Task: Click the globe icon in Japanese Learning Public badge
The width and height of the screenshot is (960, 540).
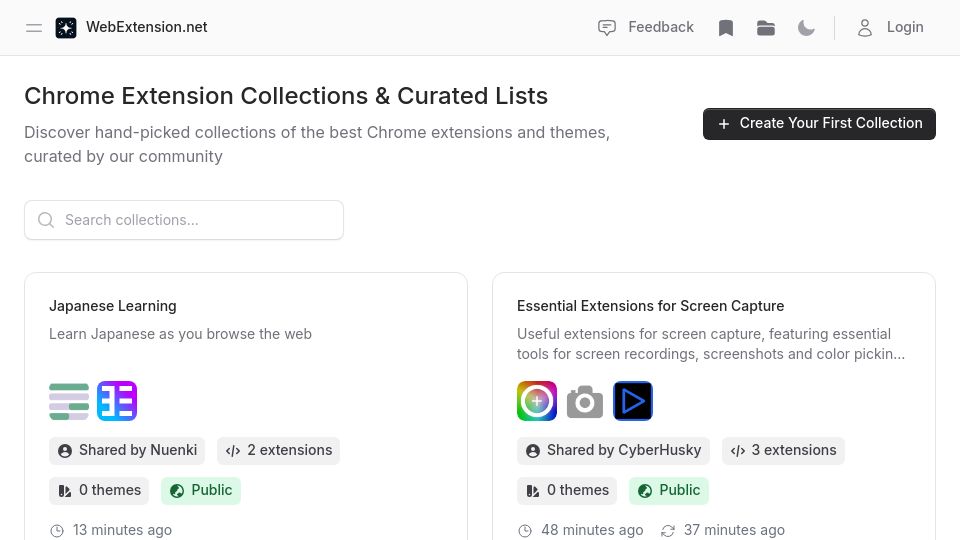Action: coord(177,491)
